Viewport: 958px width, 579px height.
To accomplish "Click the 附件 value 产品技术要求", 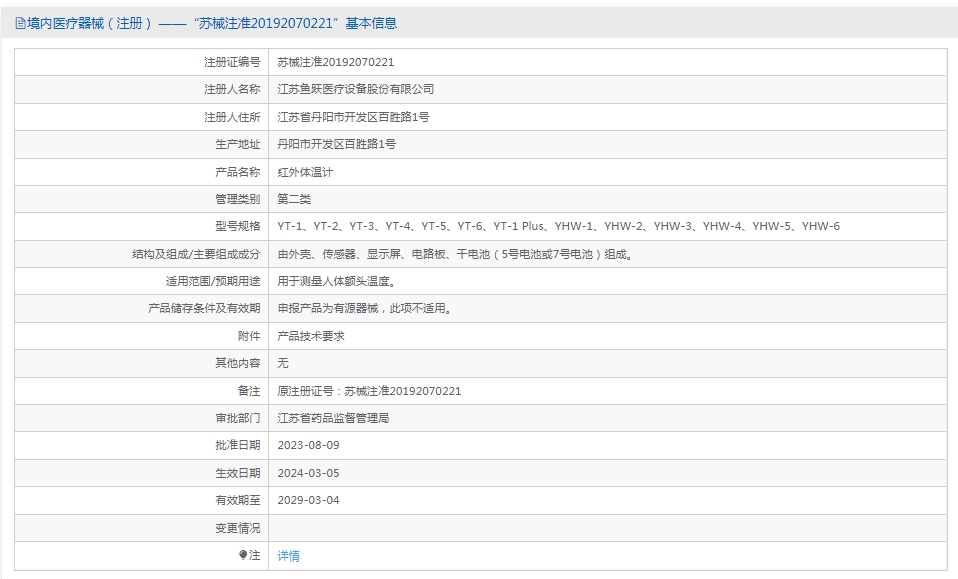I will (x=311, y=336).
